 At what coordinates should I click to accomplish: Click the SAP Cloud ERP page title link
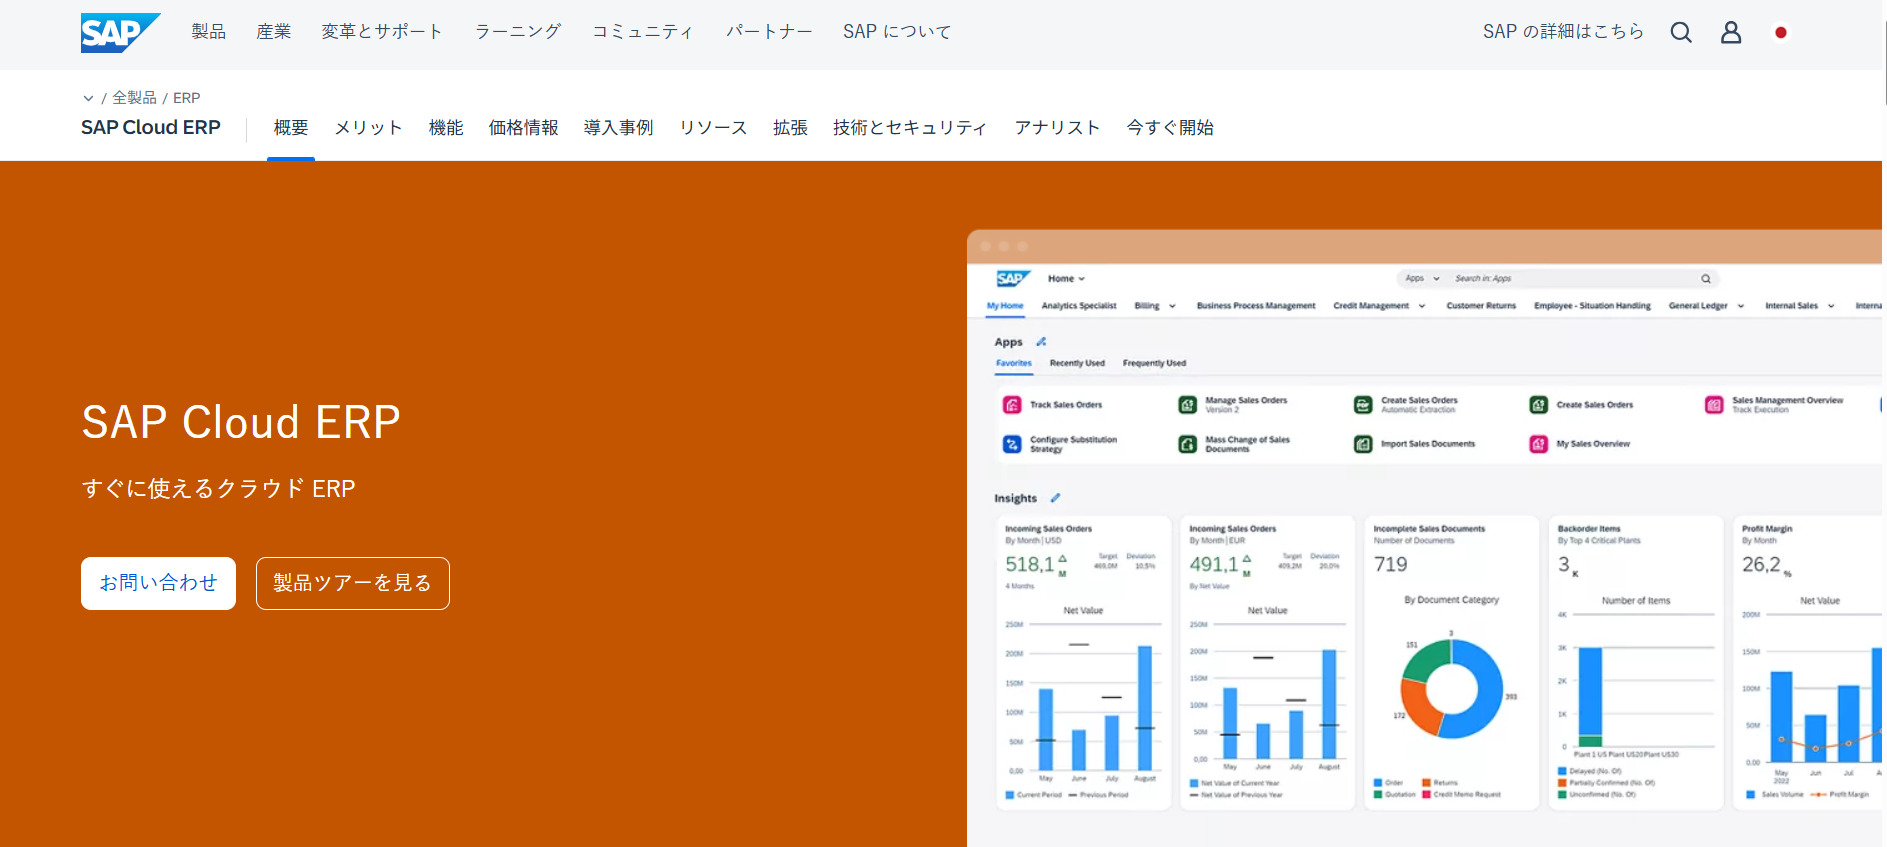point(151,128)
